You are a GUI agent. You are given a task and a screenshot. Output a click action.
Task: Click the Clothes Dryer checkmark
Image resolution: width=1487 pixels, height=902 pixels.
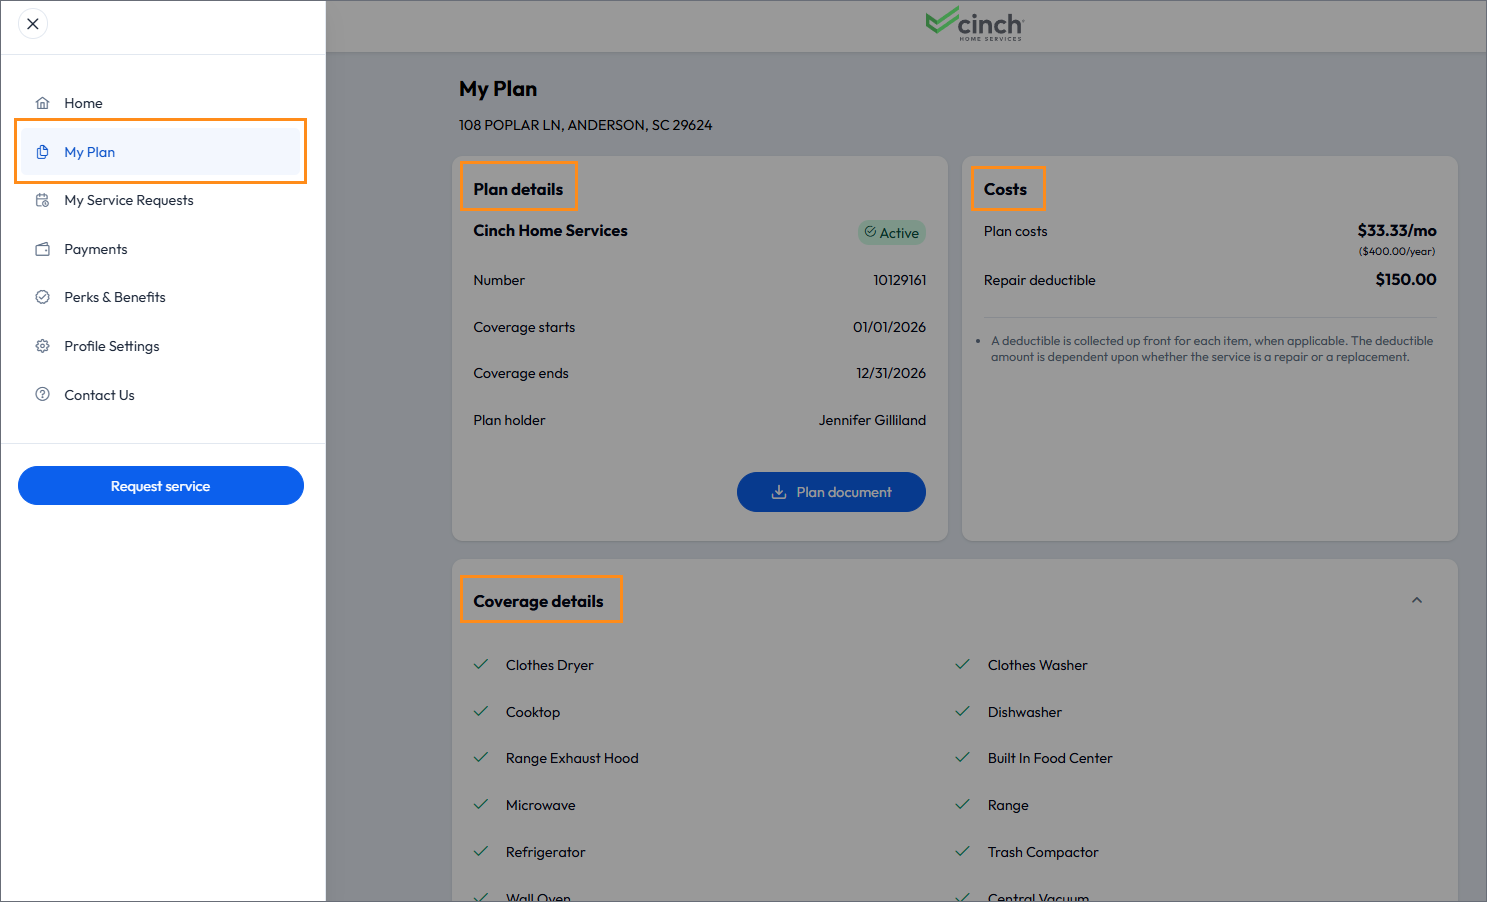[481, 664]
